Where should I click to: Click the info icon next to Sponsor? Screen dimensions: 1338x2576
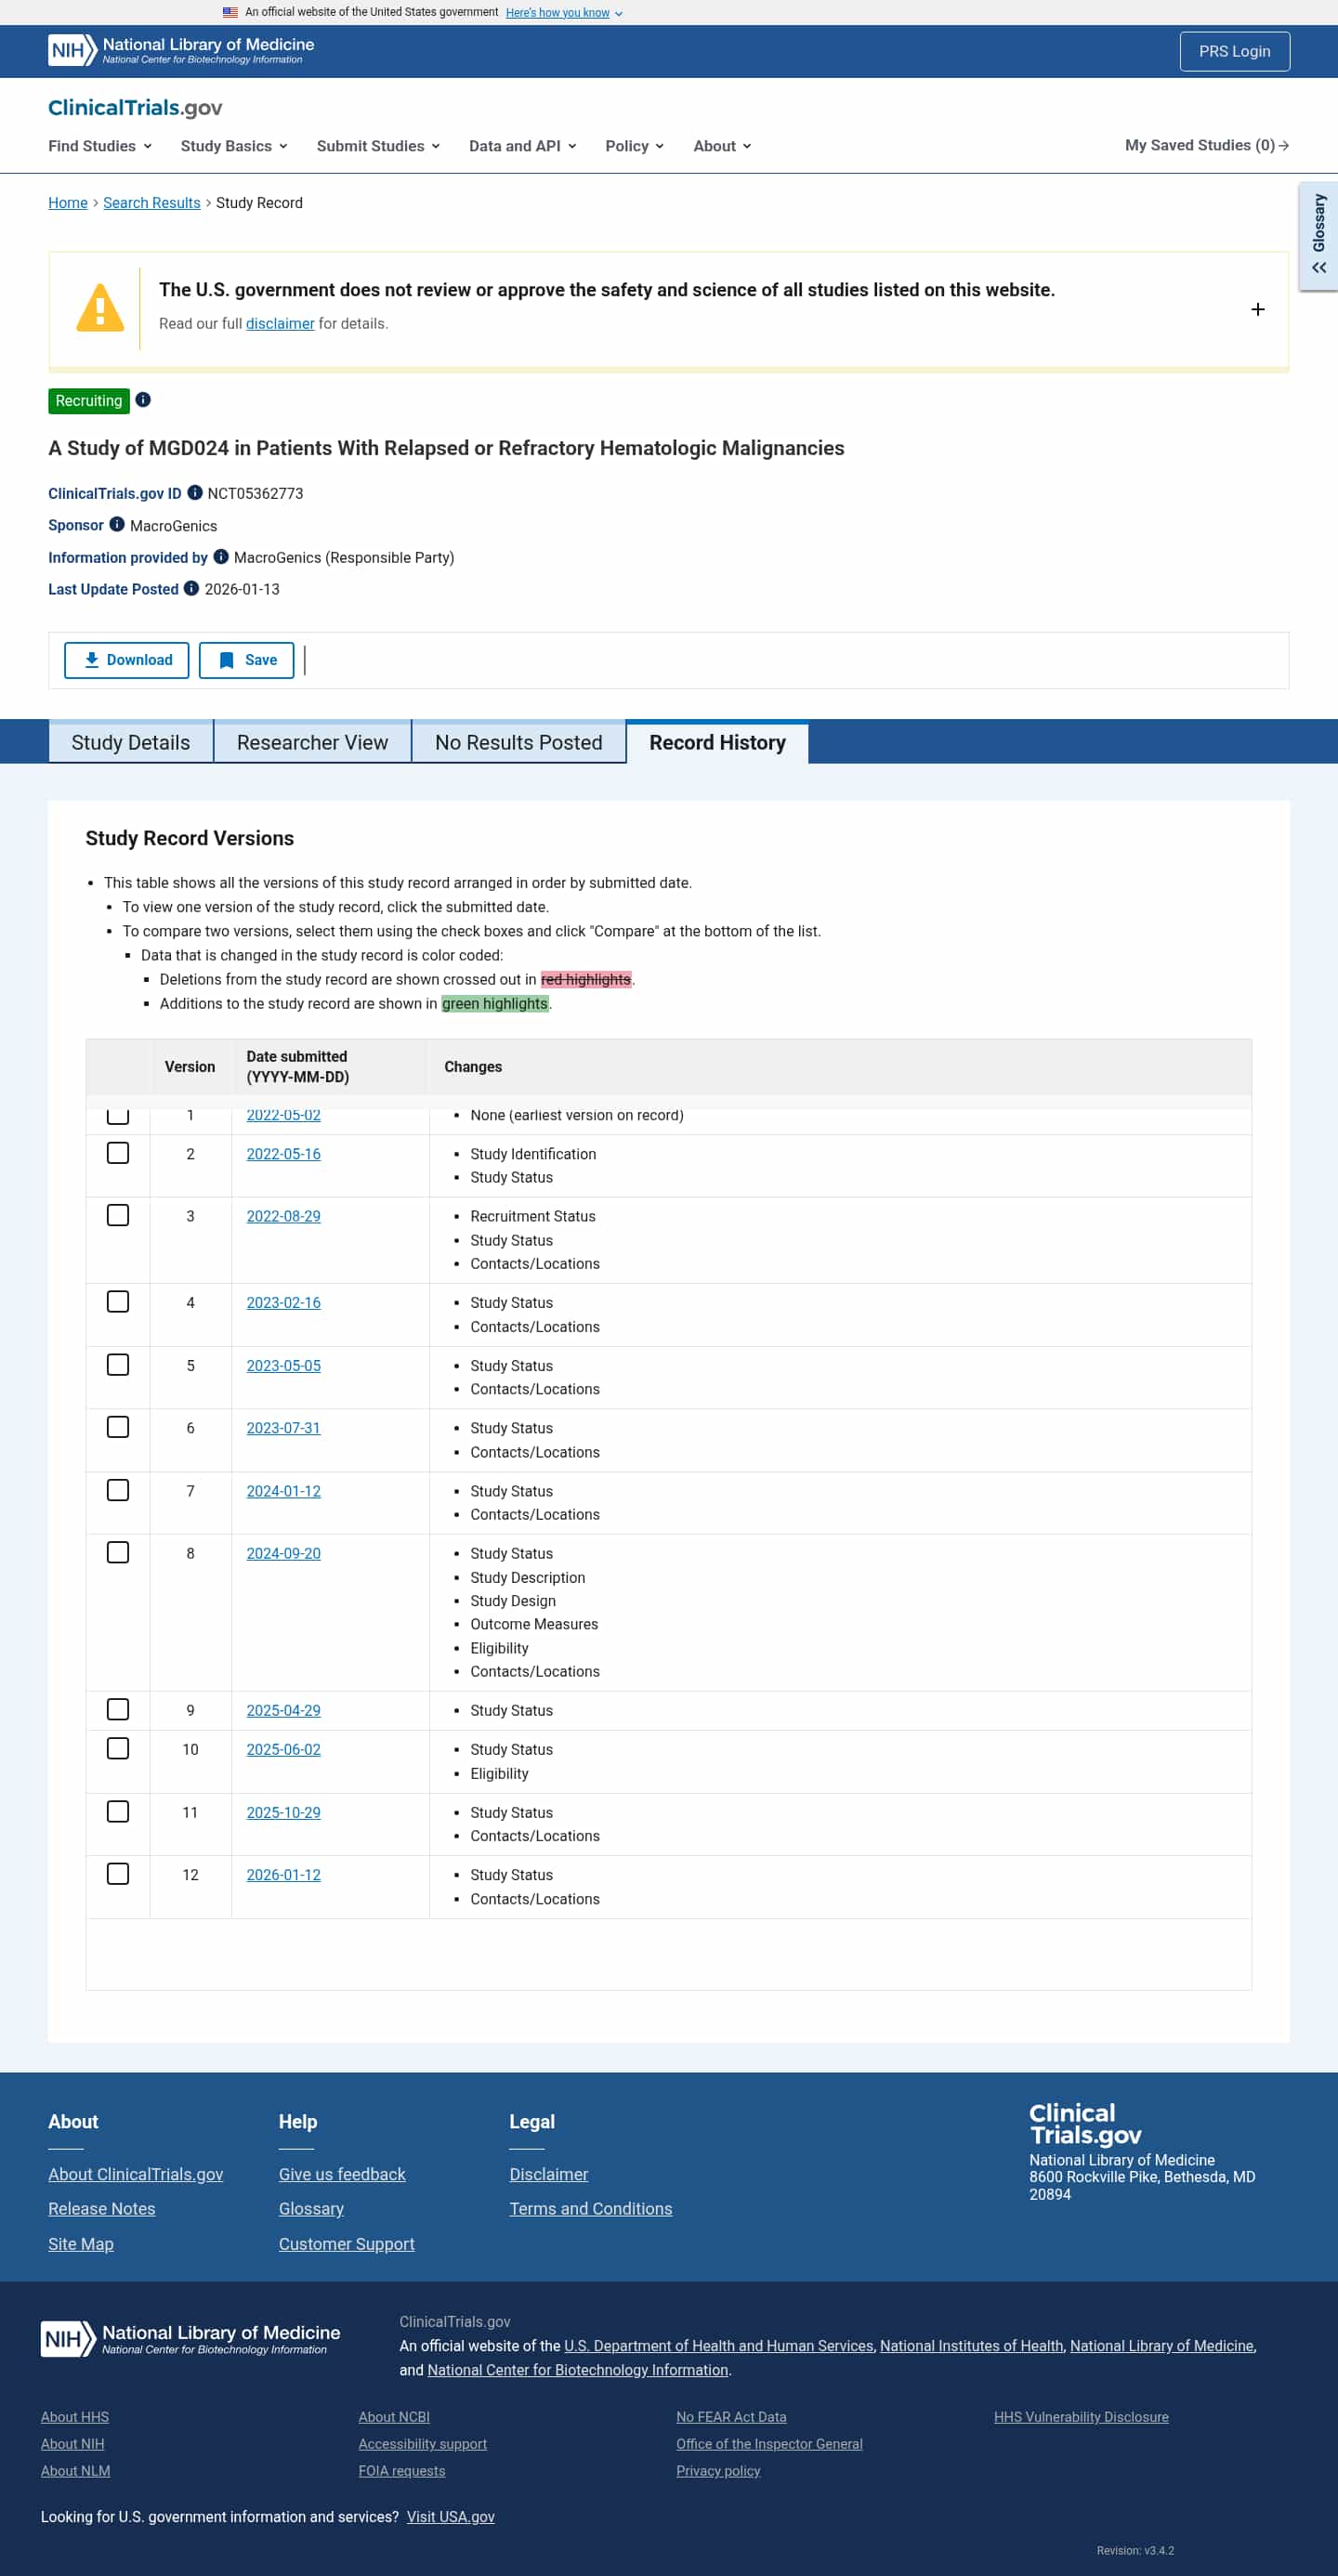[x=117, y=525]
